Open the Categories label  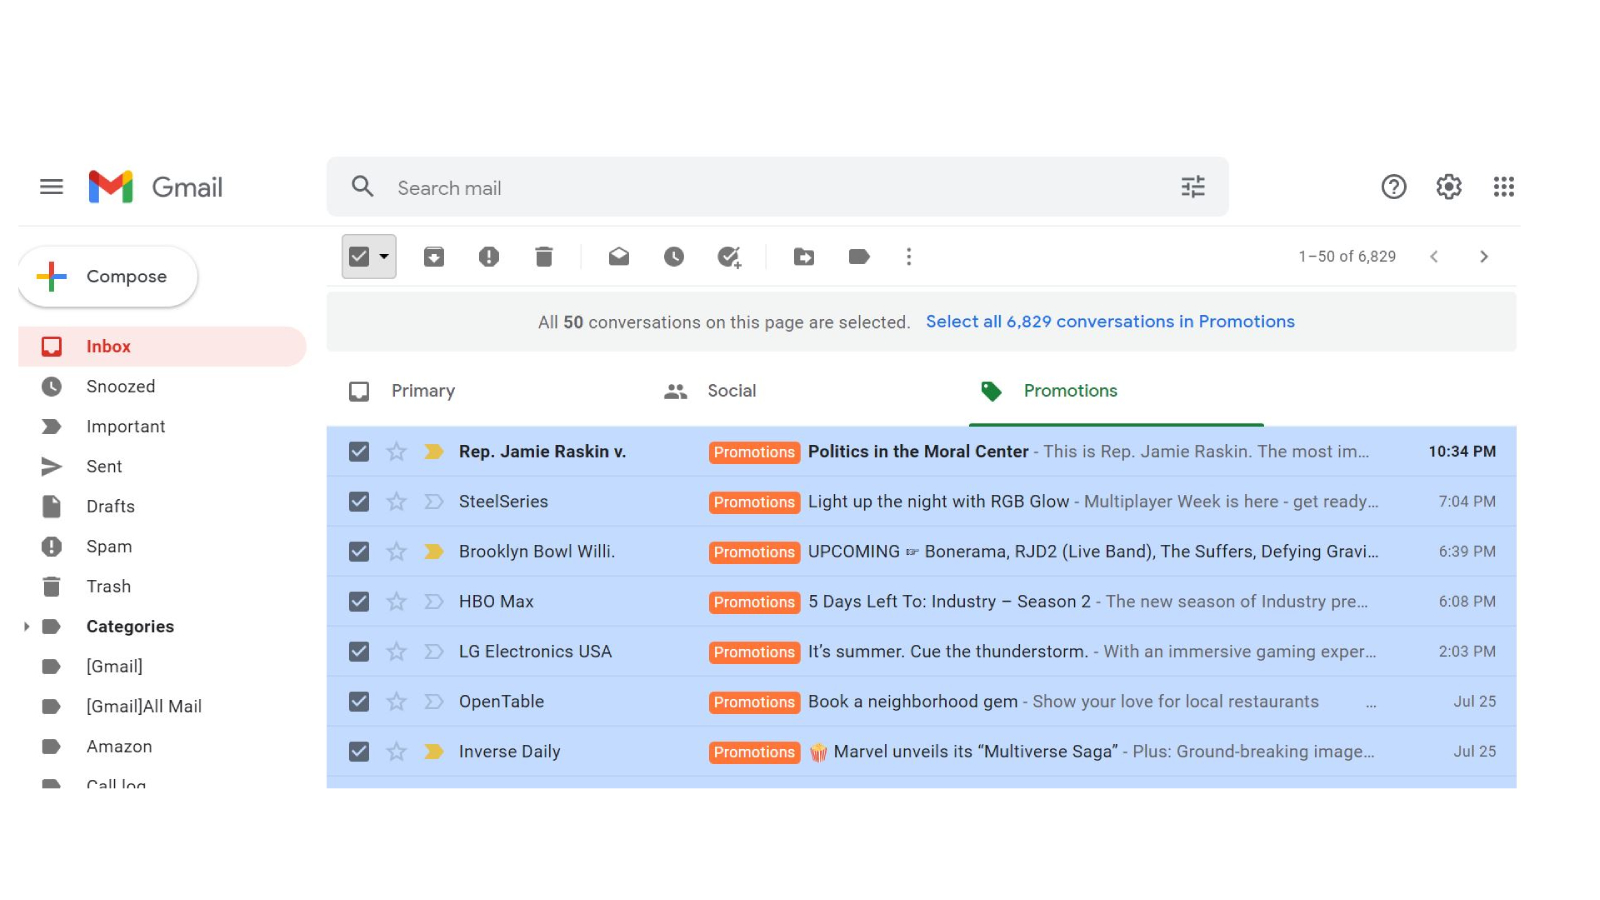pyautogui.click(x=130, y=627)
